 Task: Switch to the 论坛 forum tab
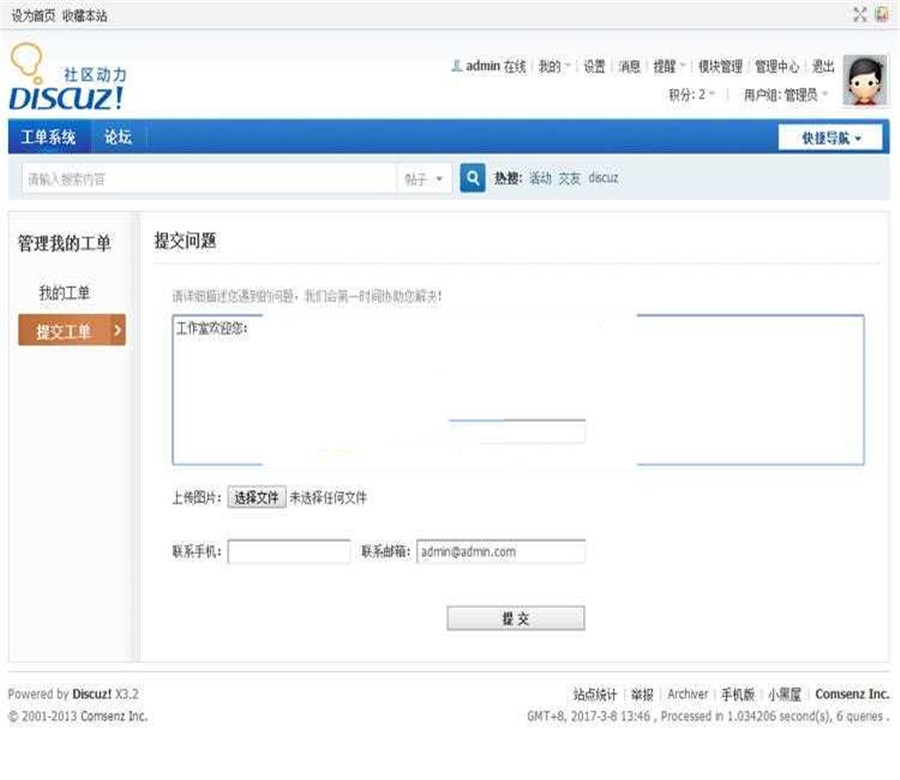[117, 136]
